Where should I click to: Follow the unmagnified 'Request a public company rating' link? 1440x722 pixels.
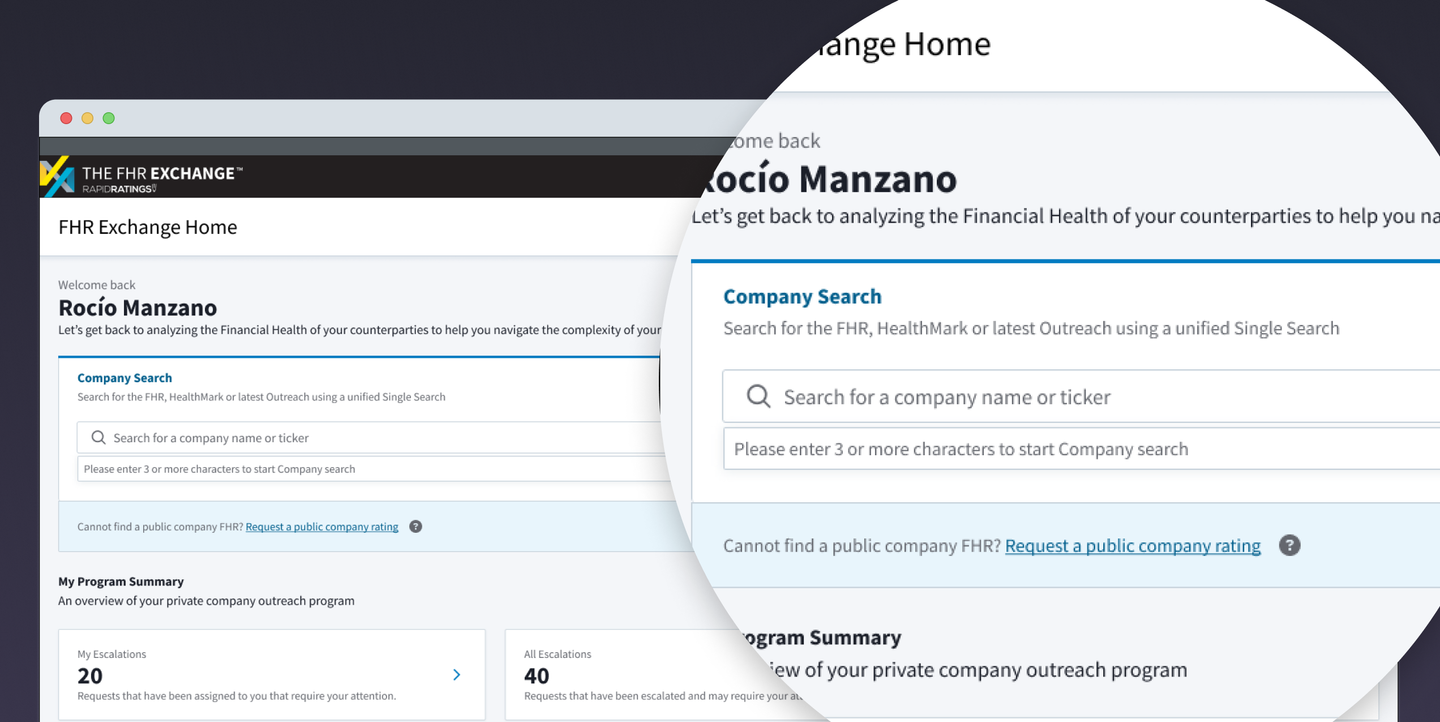click(322, 527)
